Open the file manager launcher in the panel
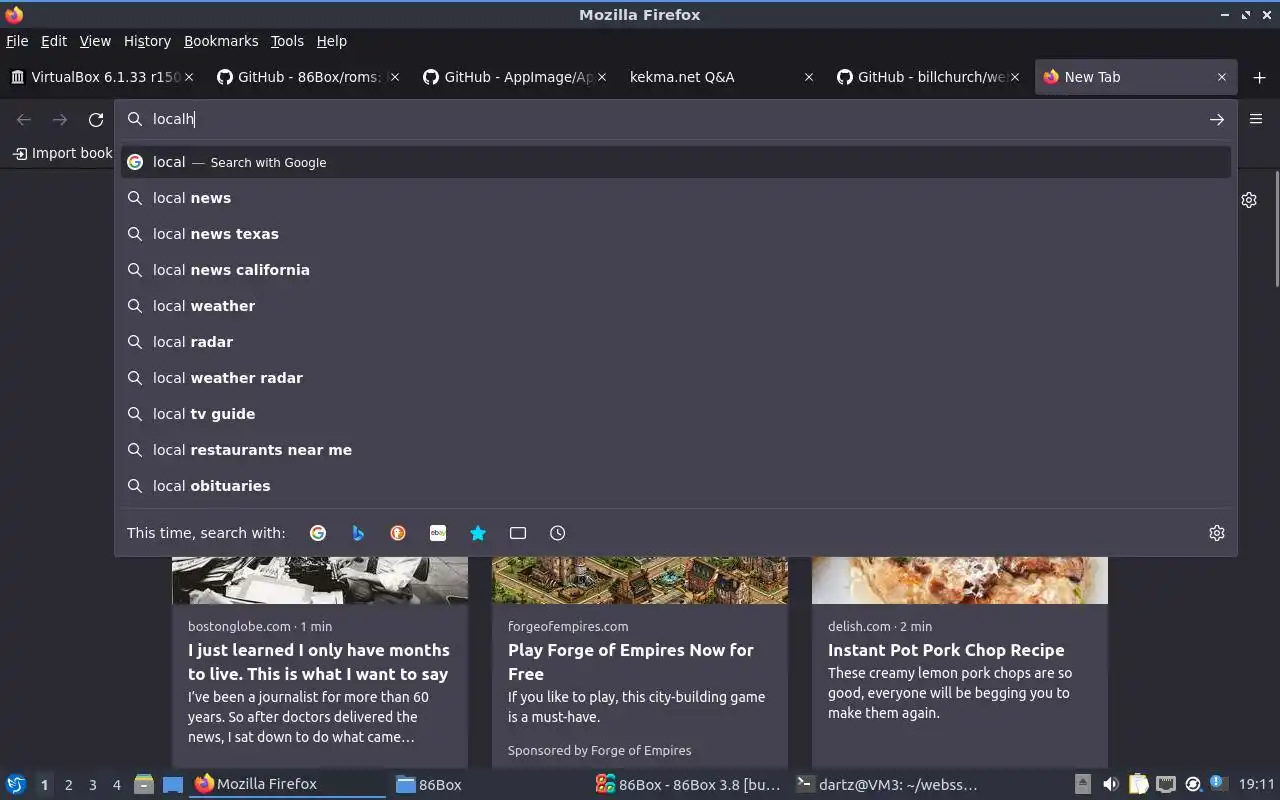The height and width of the screenshot is (800, 1280). tap(144, 784)
